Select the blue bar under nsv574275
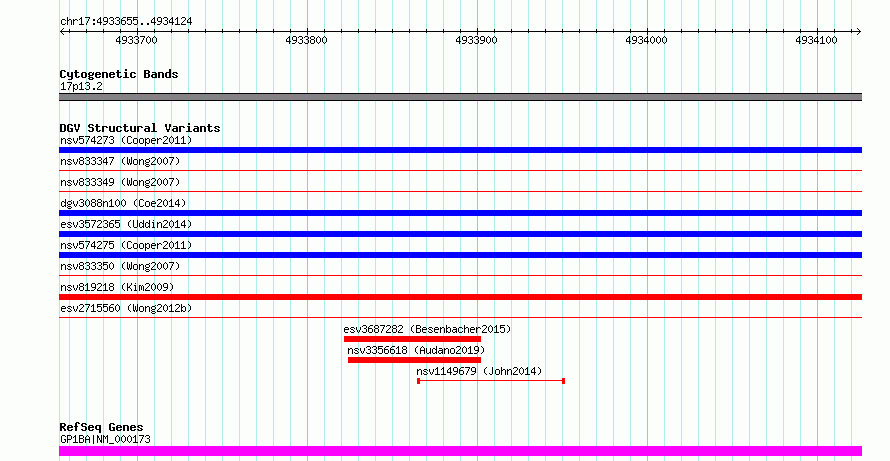 pos(460,255)
